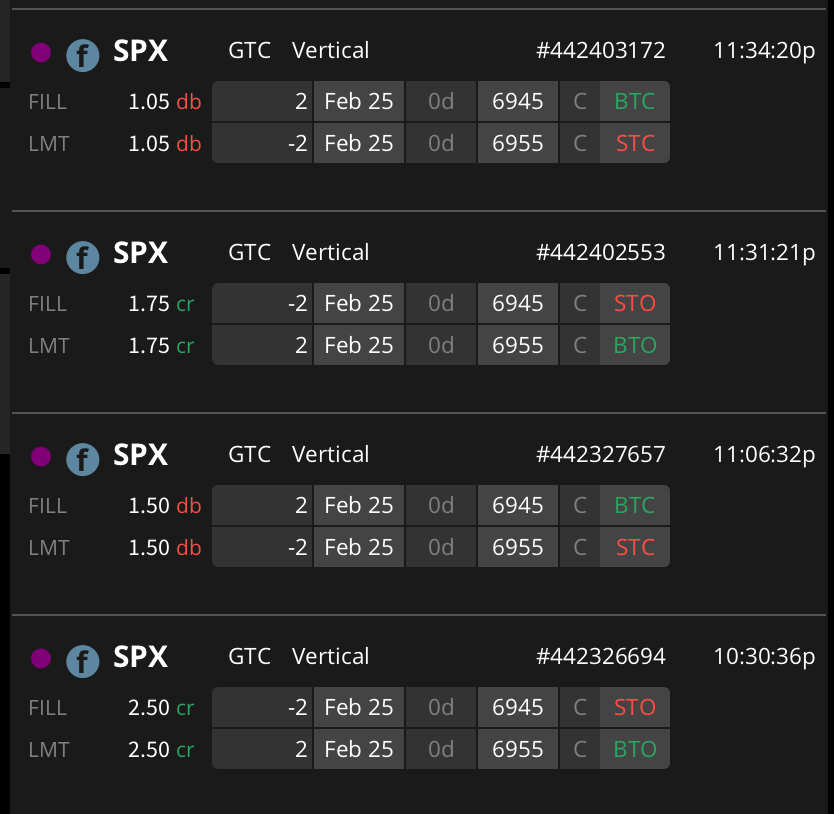Open order number #442403172

tap(601, 51)
